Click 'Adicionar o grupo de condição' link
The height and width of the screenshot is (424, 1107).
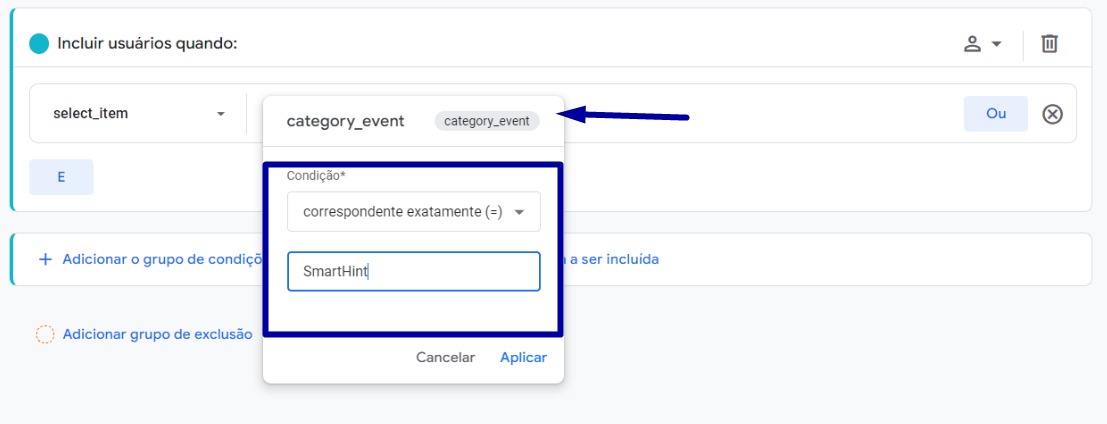pos(162,259)
